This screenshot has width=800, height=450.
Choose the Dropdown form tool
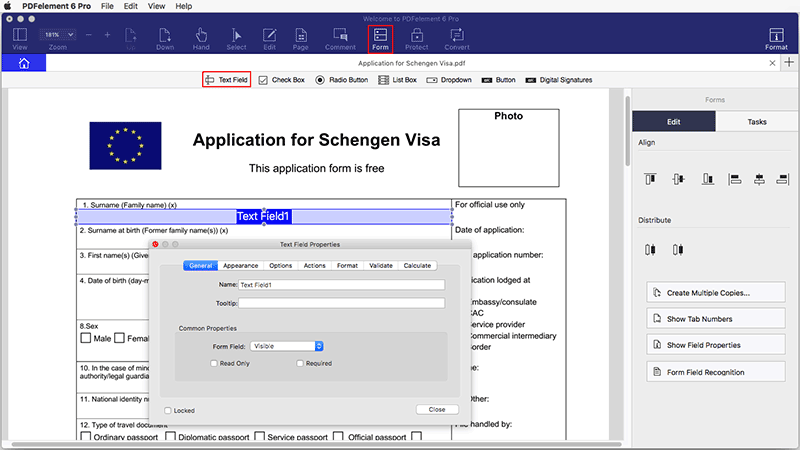tap(449, 80)
